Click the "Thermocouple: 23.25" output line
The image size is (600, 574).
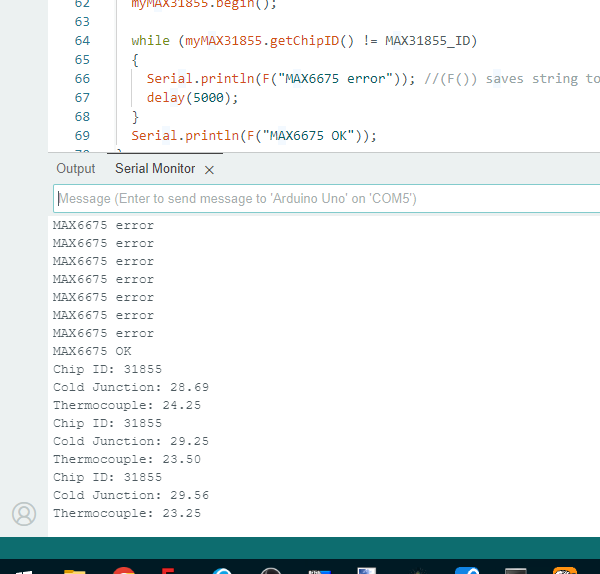(x=127, y=513)
